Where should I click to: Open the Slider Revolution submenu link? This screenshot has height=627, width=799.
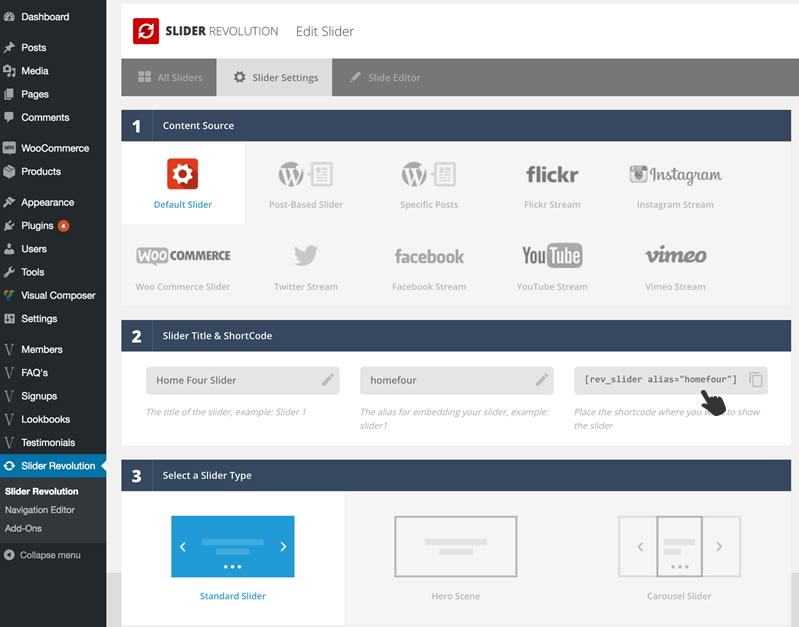pos(41,491)
